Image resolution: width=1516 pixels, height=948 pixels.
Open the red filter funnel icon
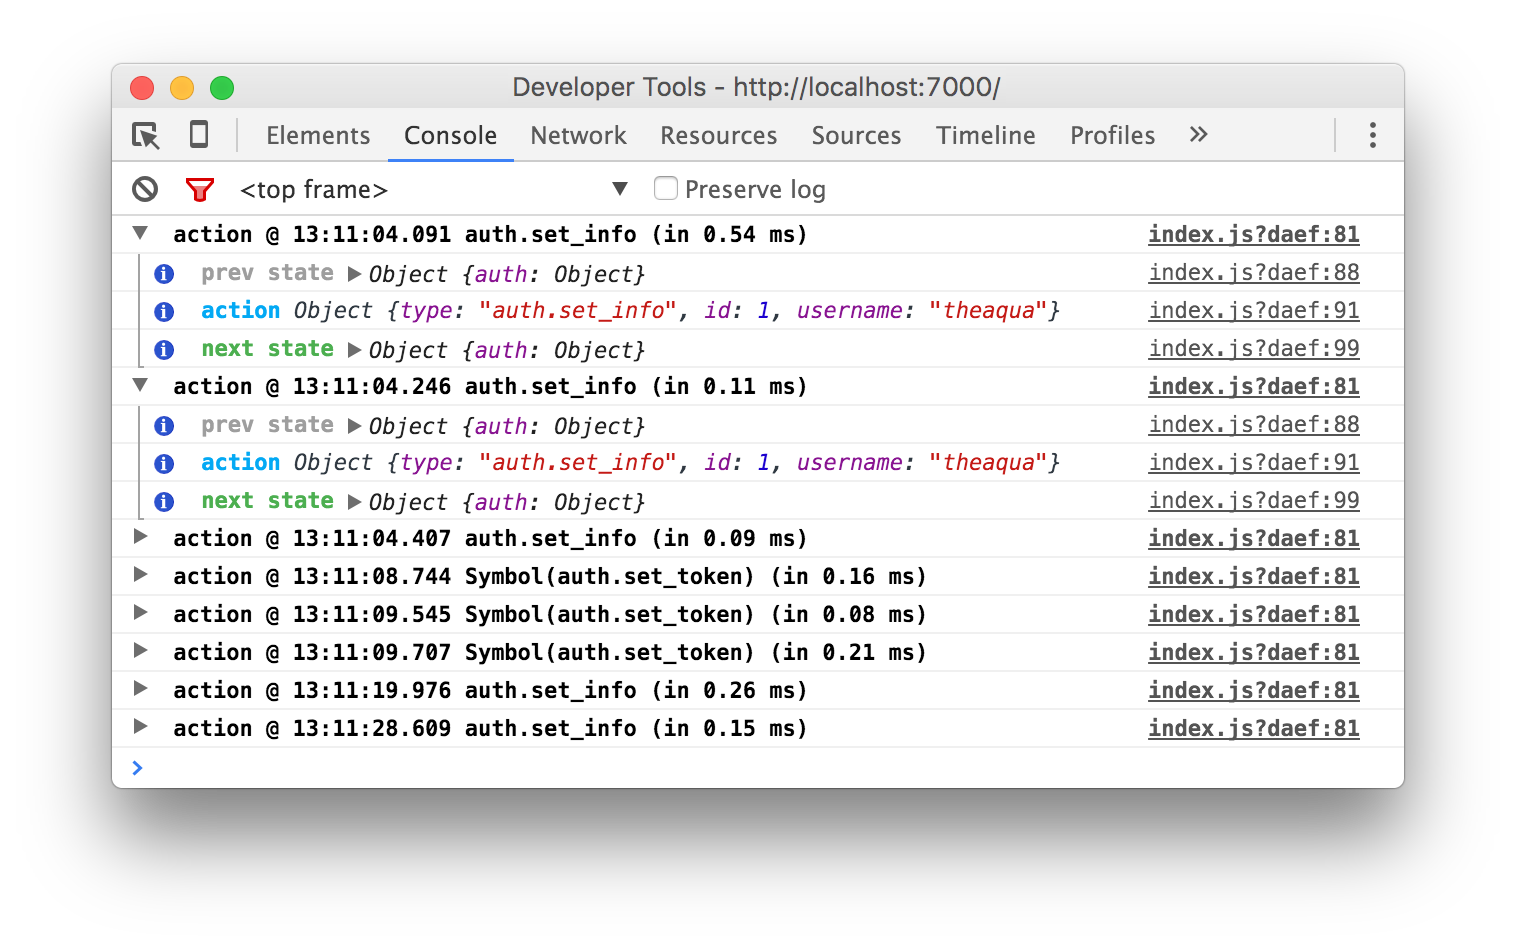200,189
